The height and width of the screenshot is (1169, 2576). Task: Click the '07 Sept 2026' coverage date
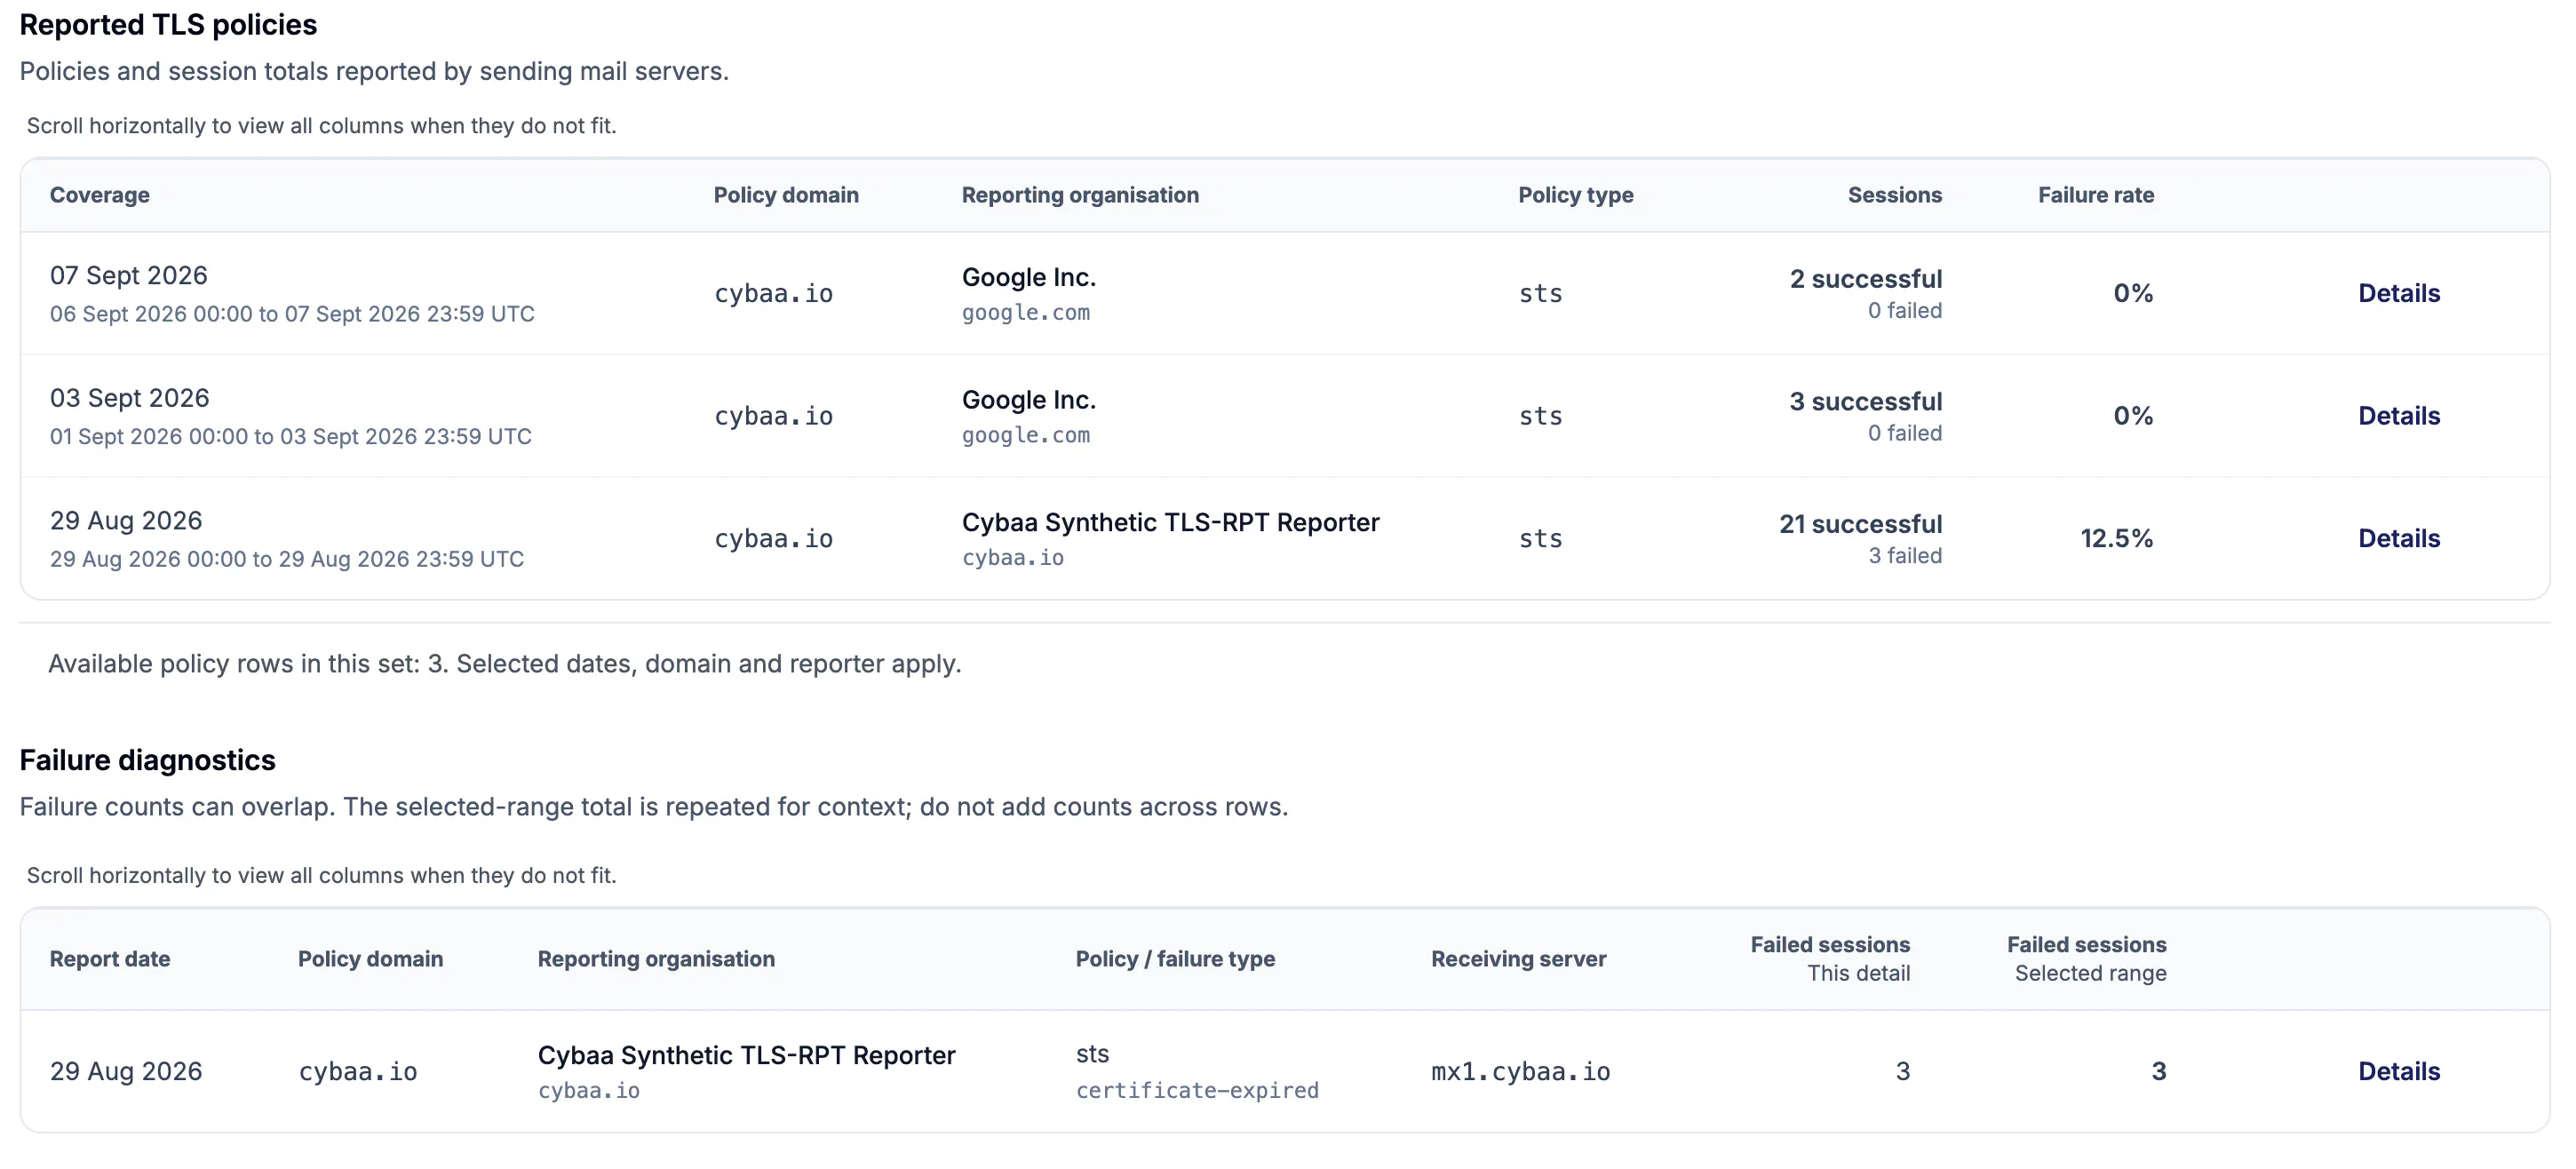tap(129, 276)
